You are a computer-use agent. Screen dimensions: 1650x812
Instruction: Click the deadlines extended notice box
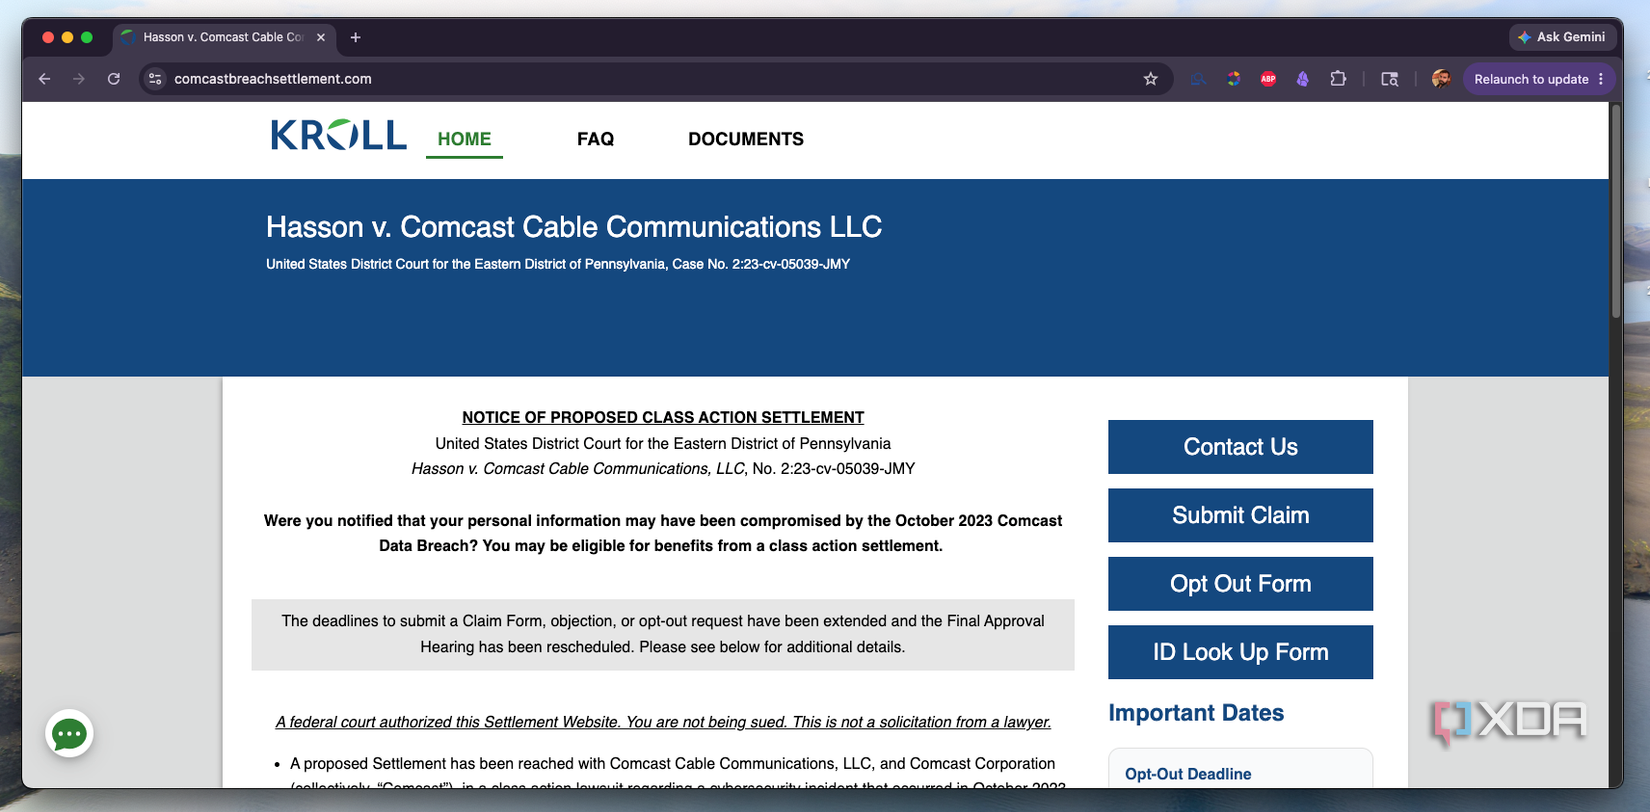pyautogui.click(x=663, y=635)
